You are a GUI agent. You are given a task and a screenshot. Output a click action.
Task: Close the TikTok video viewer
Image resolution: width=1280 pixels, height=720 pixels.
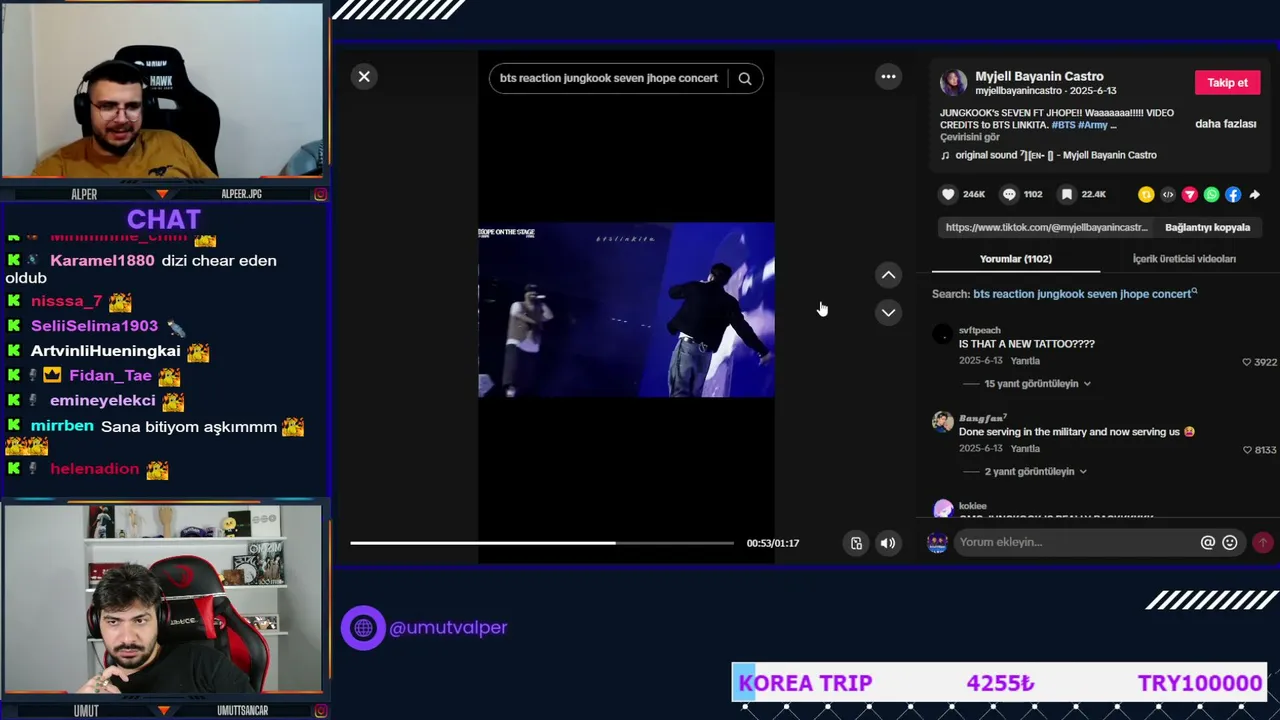point(364,77)
